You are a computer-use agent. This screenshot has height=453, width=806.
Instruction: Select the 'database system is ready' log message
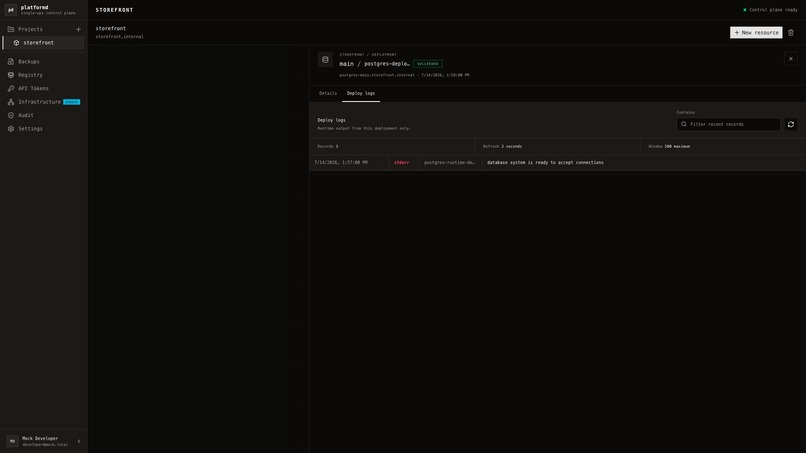coord(545,162)
